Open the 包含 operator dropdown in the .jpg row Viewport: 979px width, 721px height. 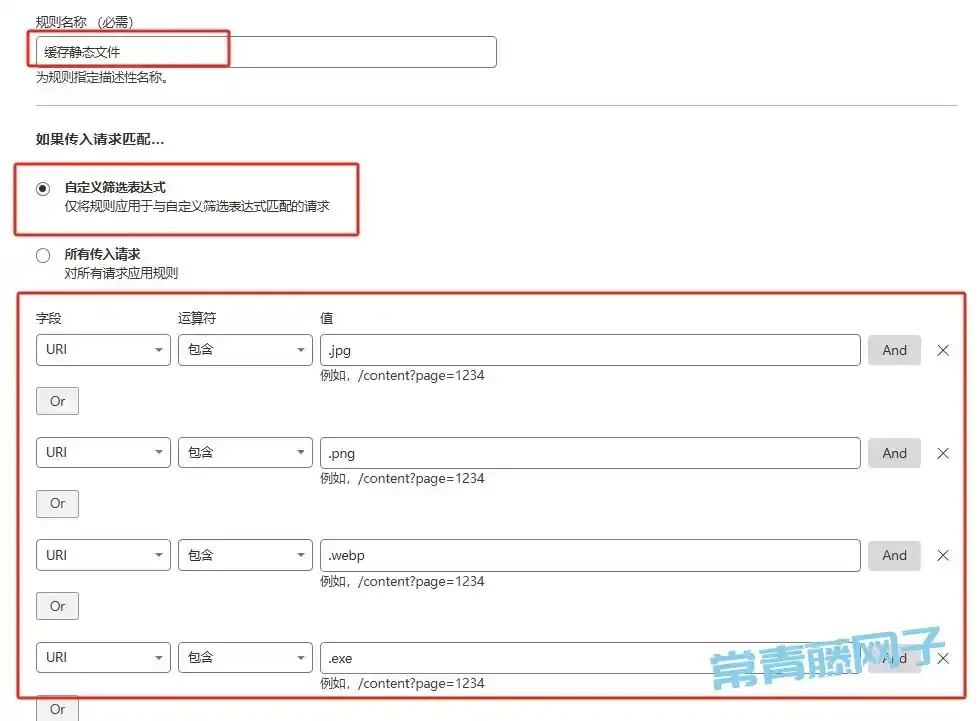point(245,350)
